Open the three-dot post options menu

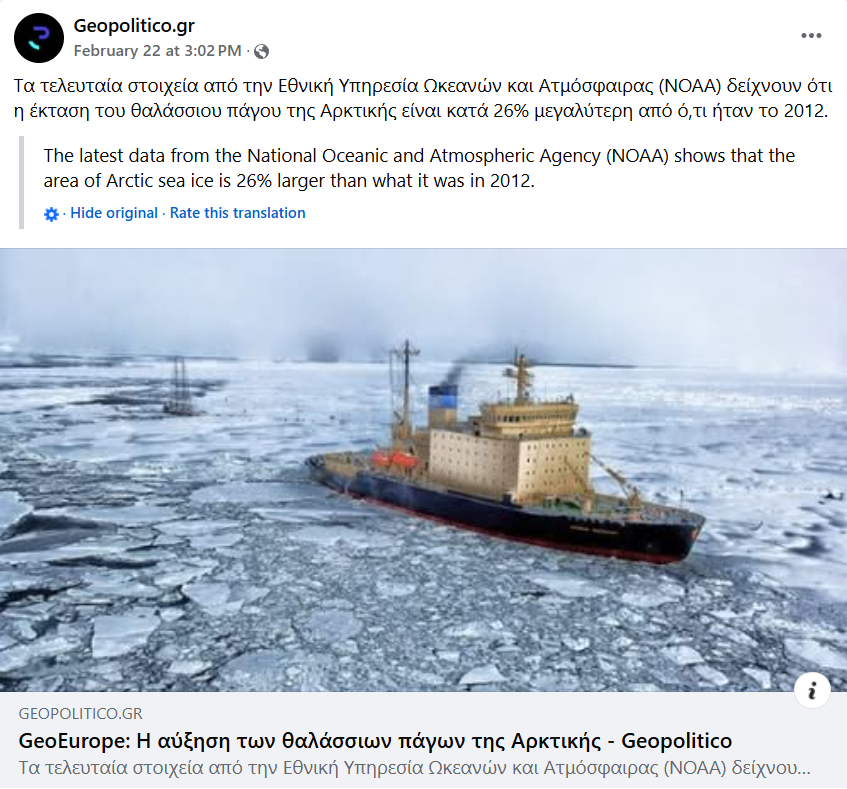811,36
